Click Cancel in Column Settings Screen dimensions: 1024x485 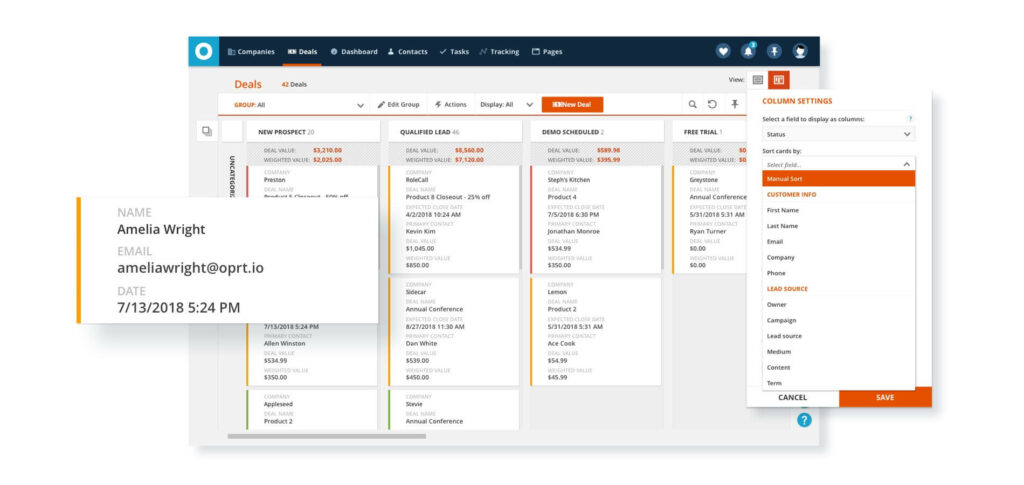click(793, 398)
